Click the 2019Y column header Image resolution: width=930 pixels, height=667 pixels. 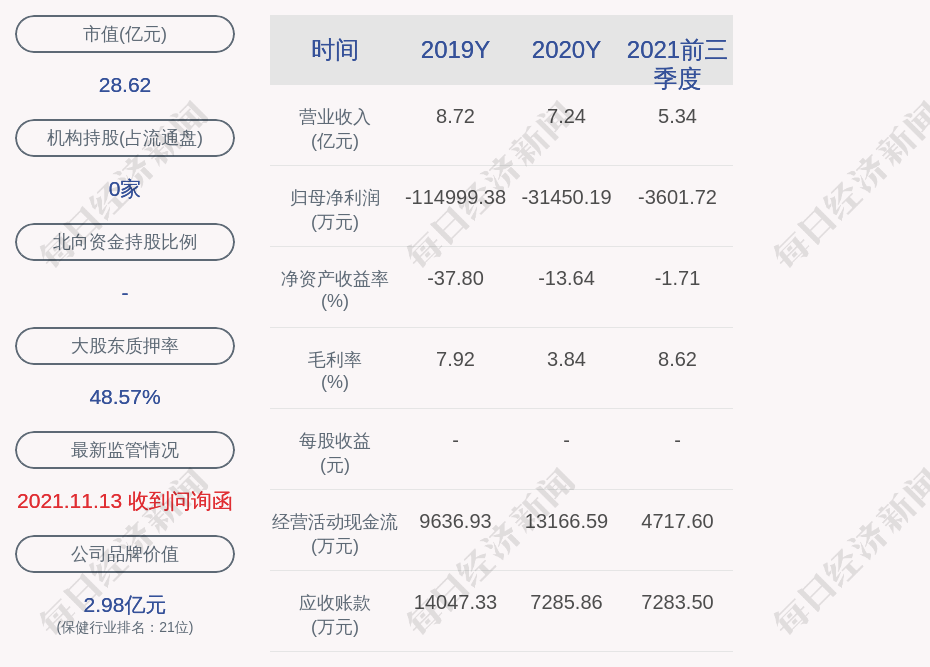click(x=456, y=50)
